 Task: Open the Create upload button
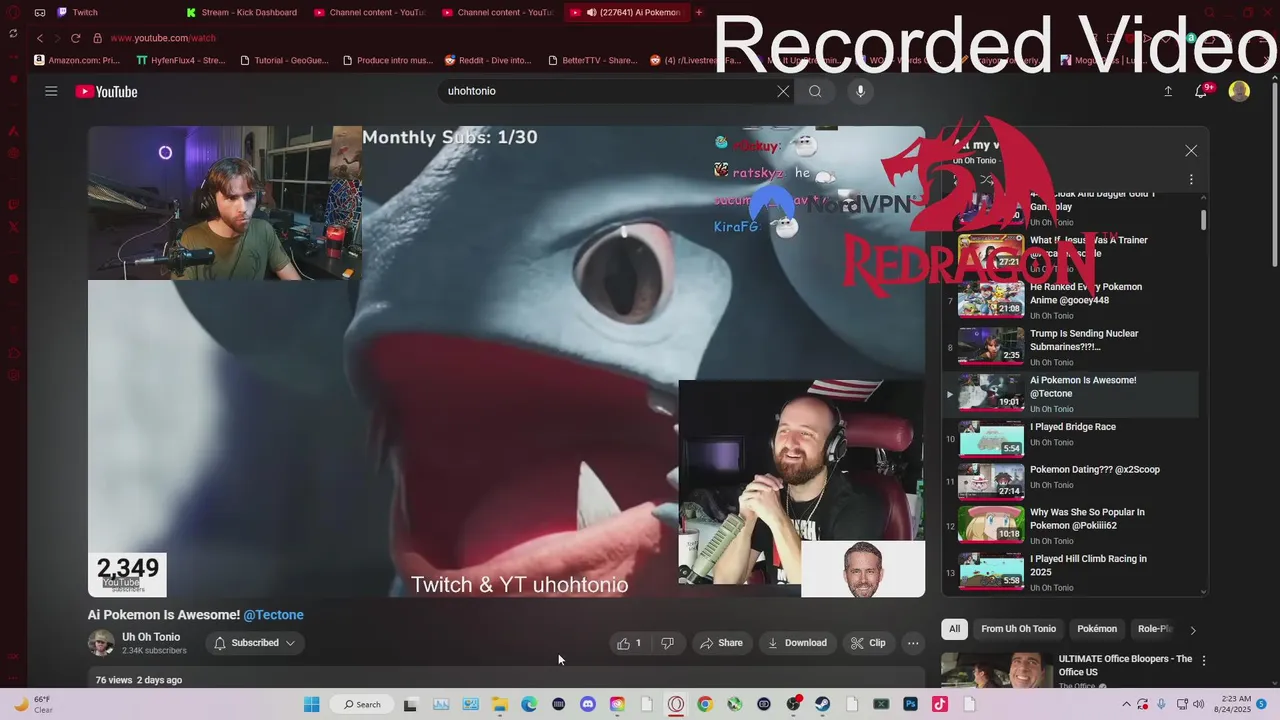(1168, 91)
